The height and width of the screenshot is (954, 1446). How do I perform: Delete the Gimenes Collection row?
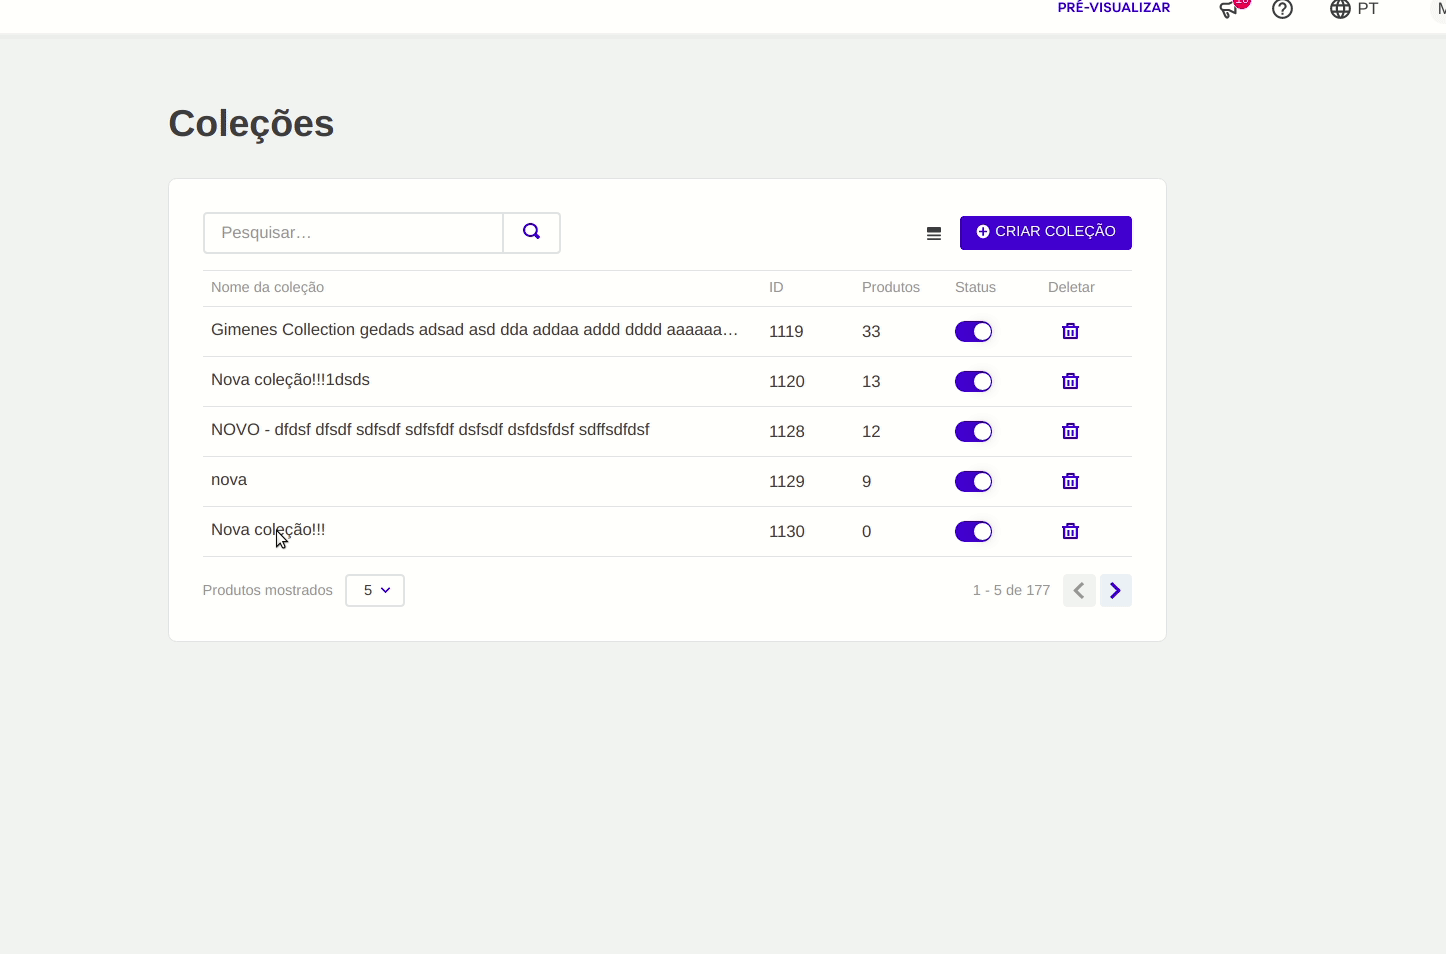pyautogui.click(x=1070, y=331)
